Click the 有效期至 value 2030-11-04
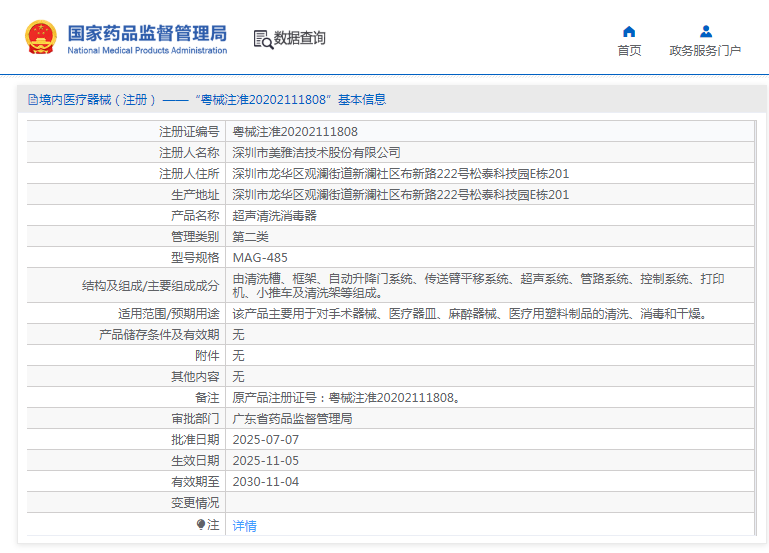The width and height of the screenshot is (769, 553). pos(266,482)
